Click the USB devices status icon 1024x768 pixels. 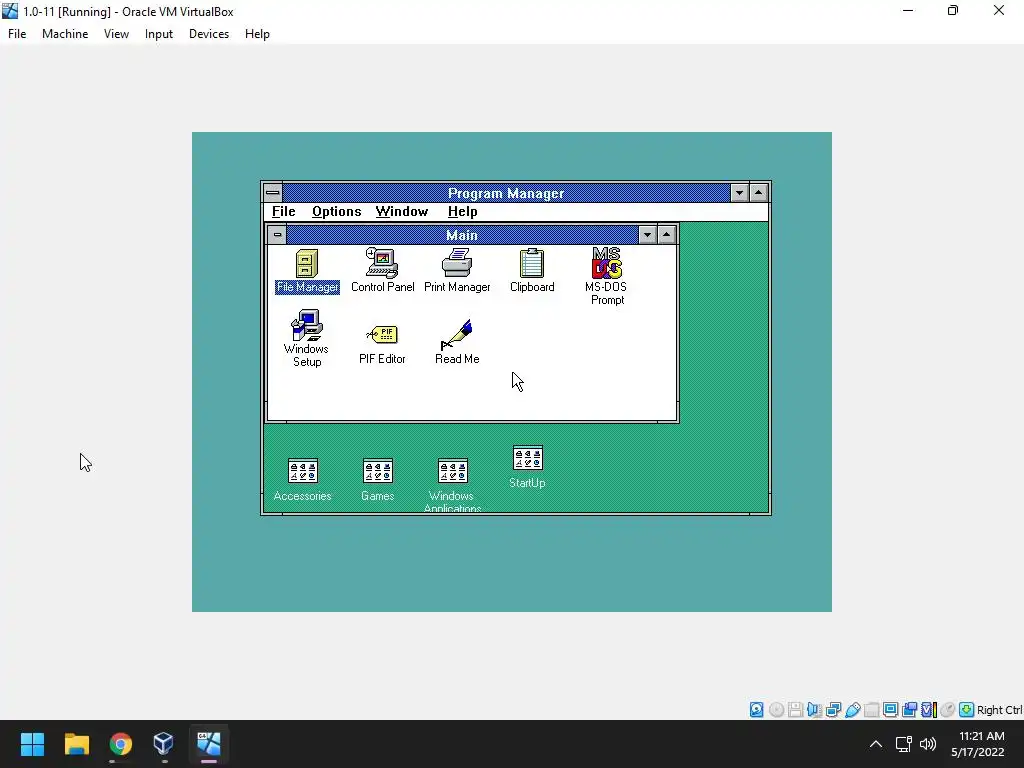click(x=852, y=710)
